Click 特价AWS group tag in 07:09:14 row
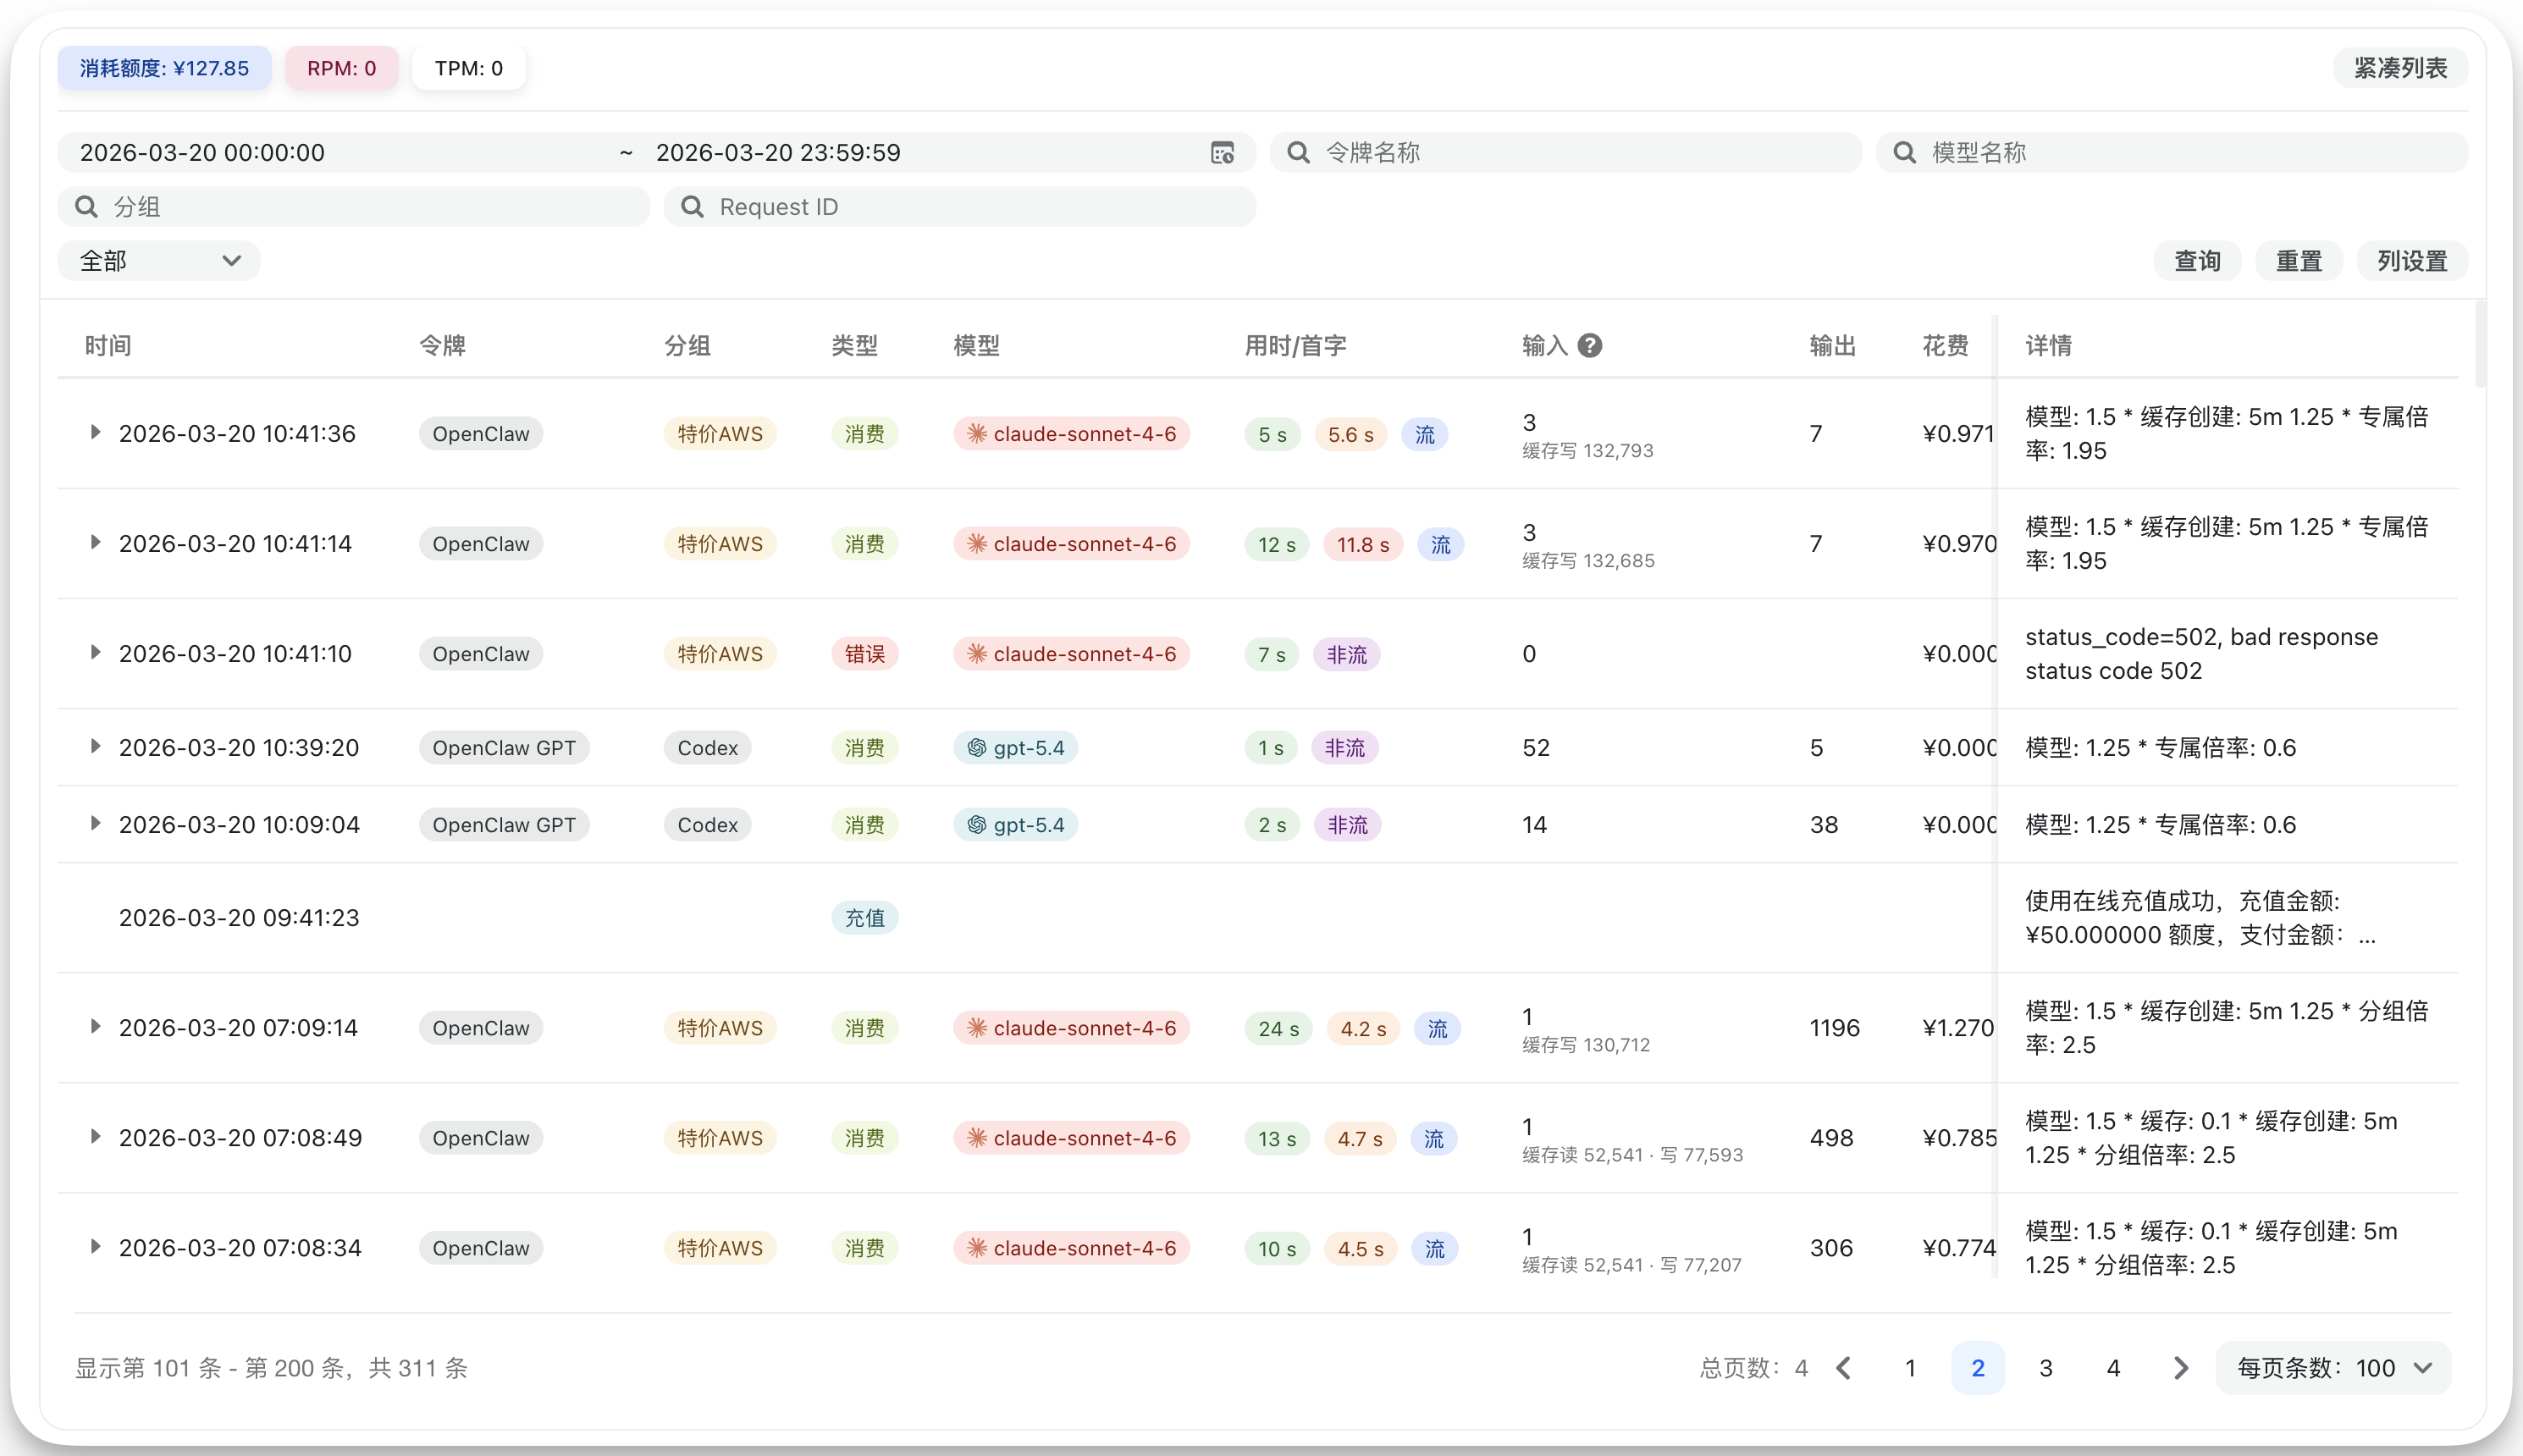This screenshot has width=2523, height=1456. [x=720, y=1028]
